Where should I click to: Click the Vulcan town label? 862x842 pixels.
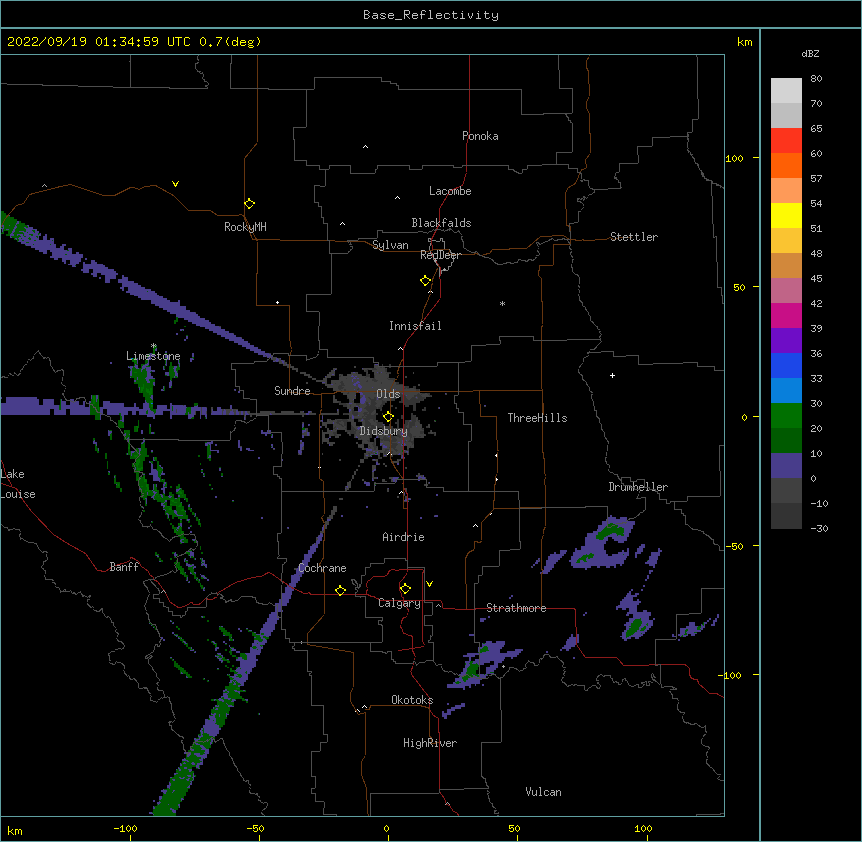click(x=543, y=792)
